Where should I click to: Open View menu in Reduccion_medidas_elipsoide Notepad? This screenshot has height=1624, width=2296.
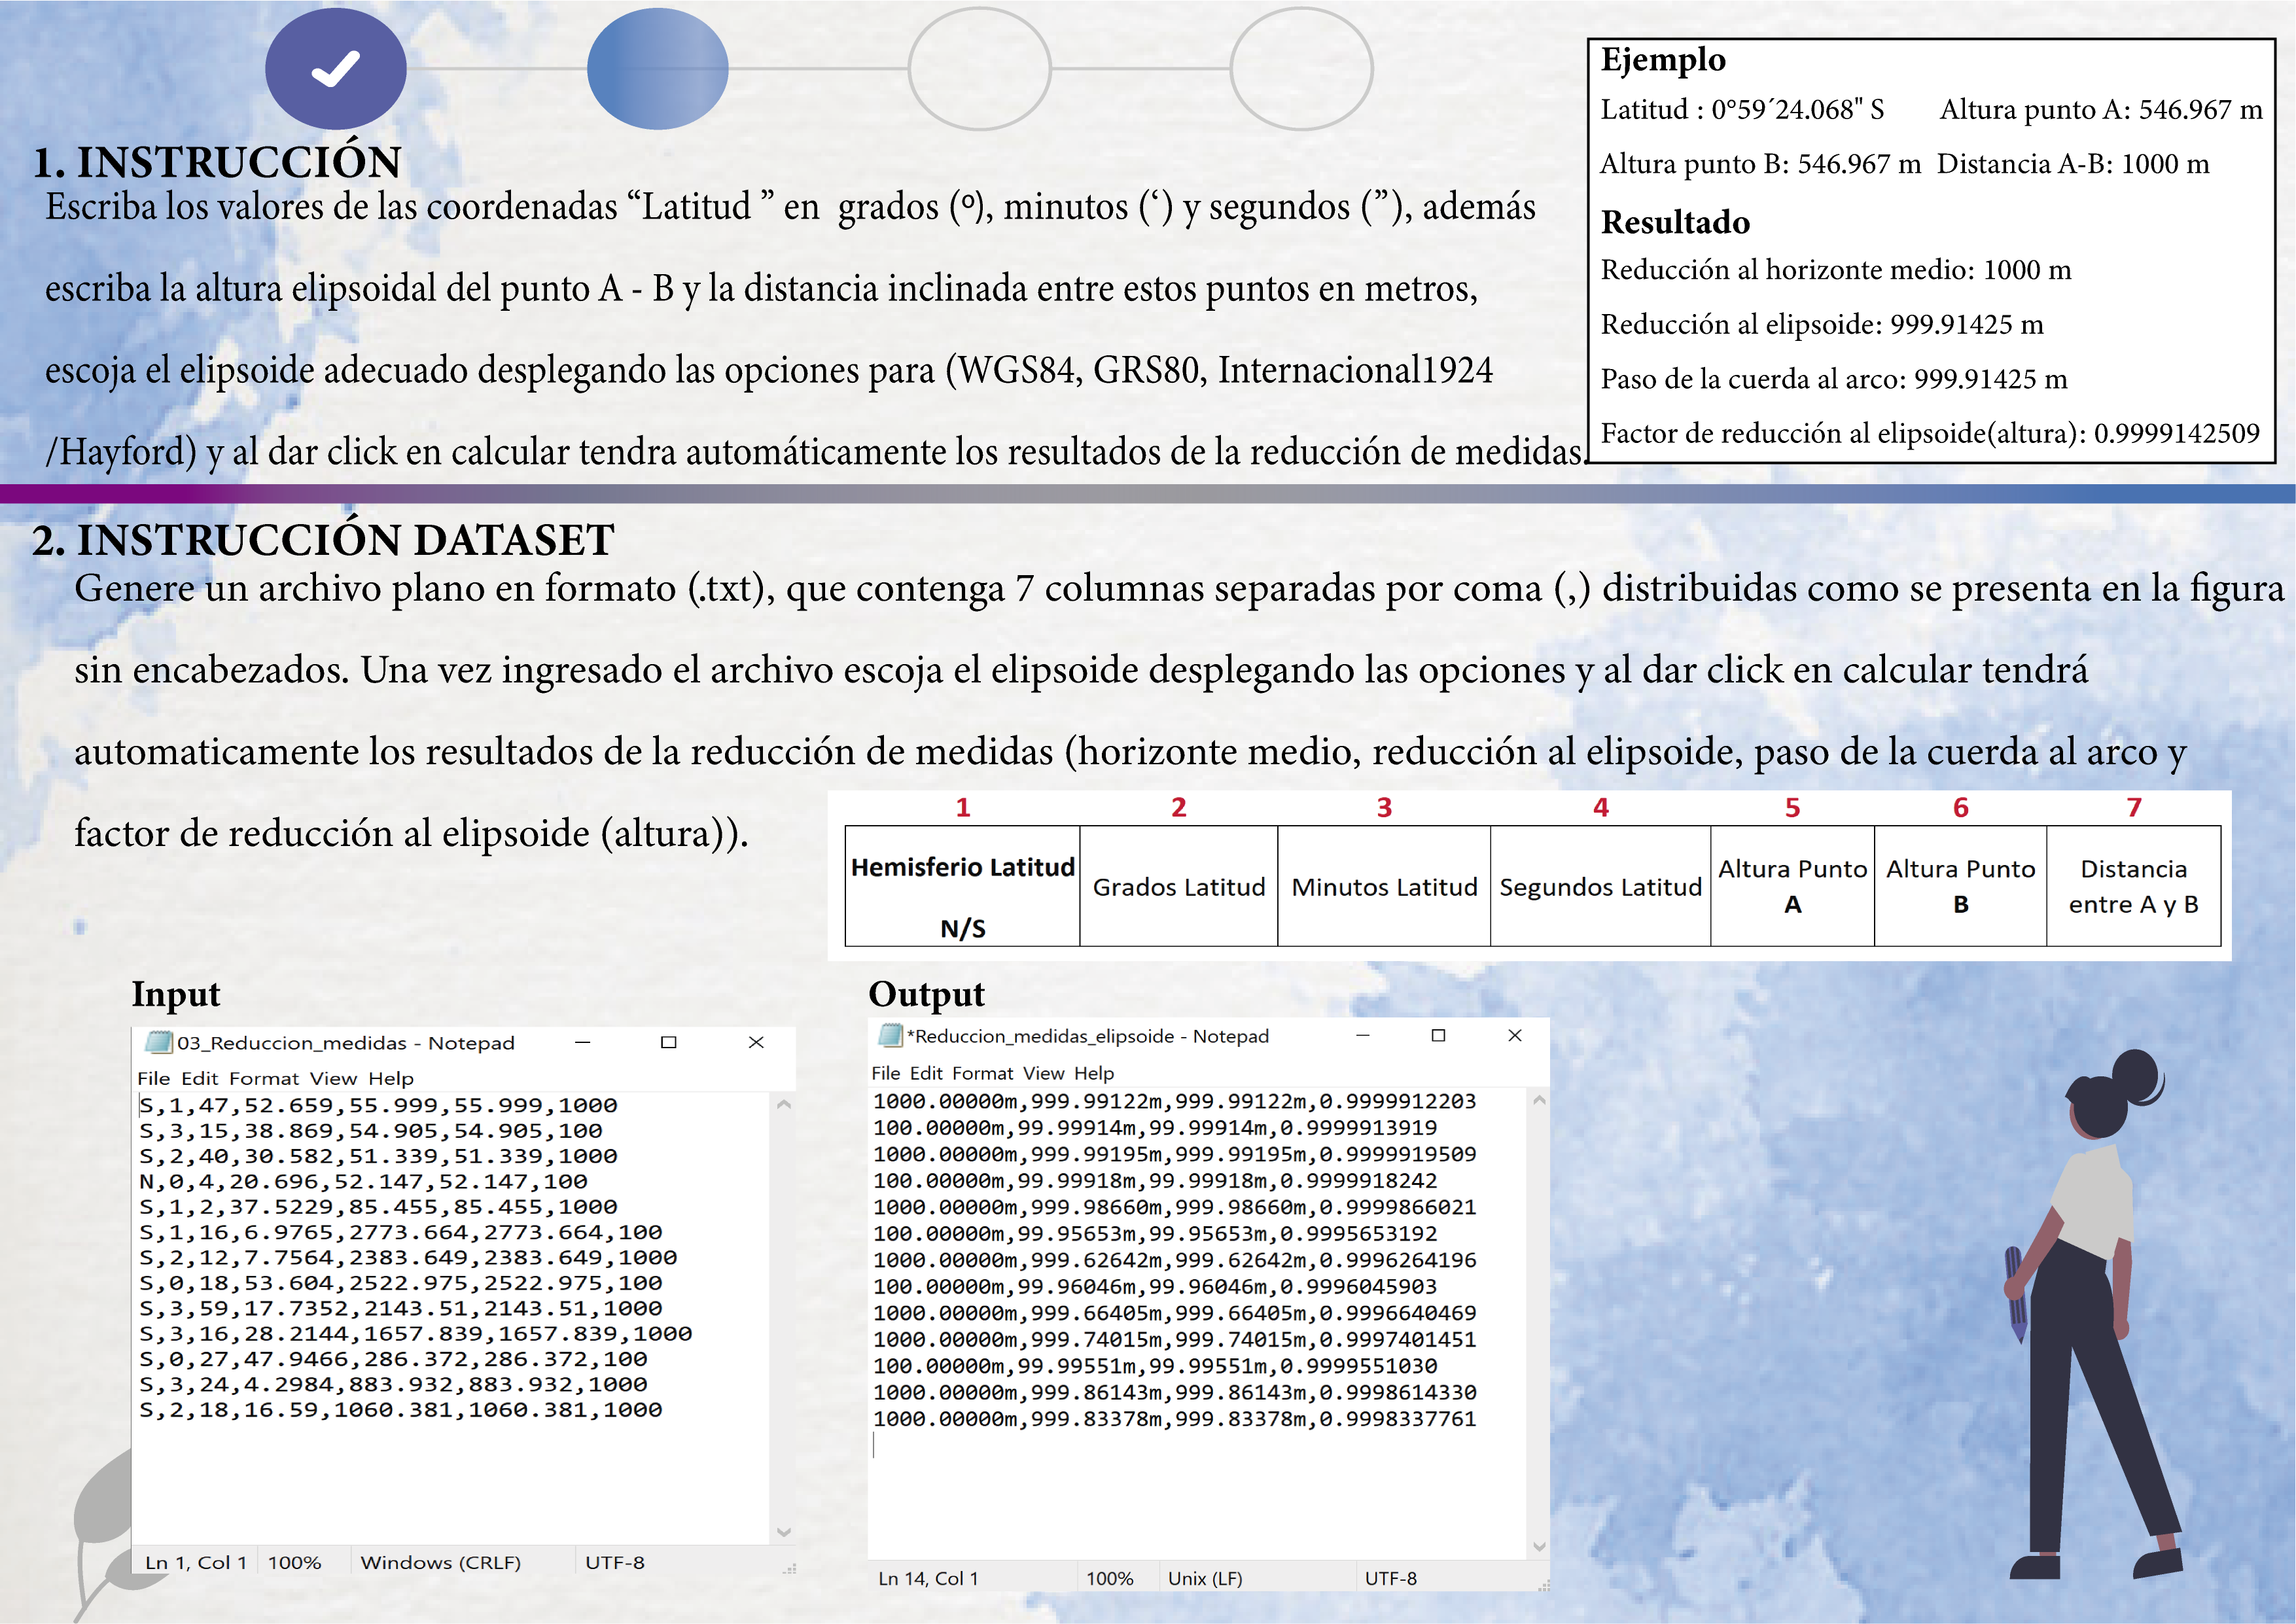coord(1043,1073)
